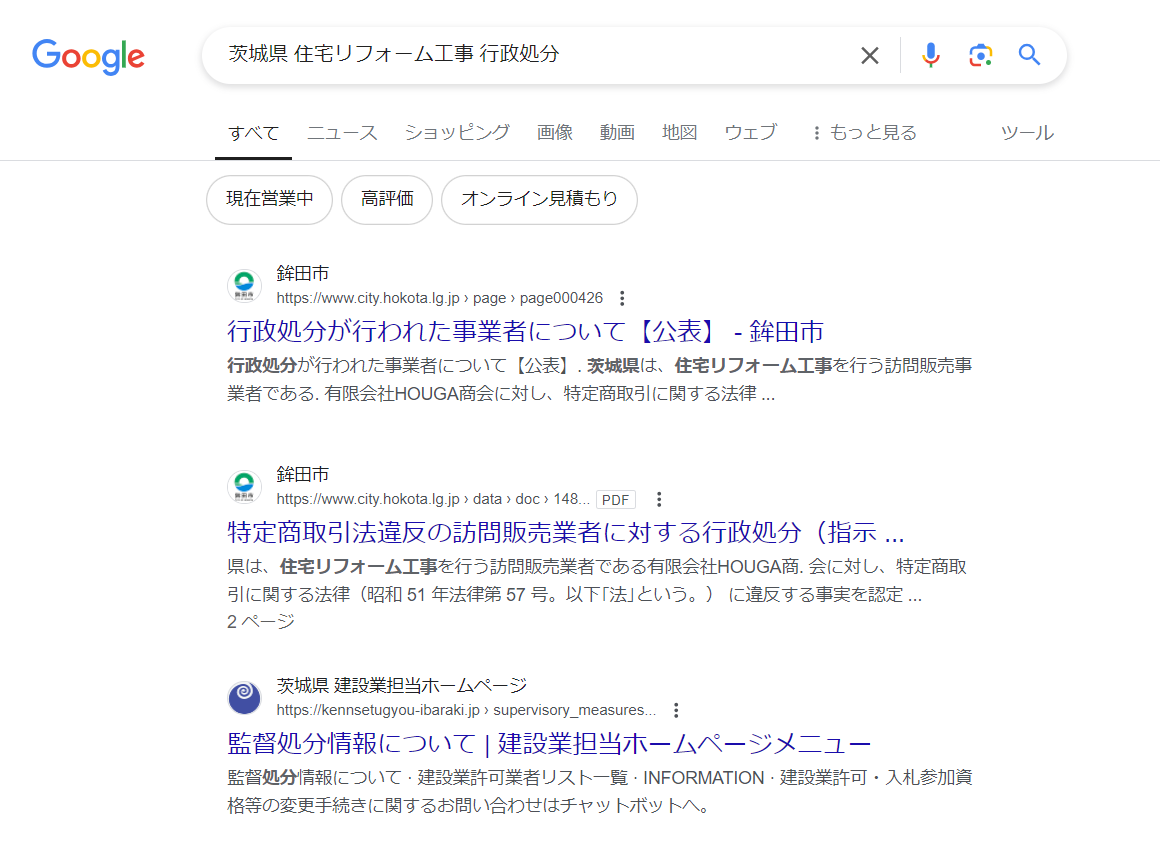This screenshot has height=858, width=1160.
Task: Open the 動画 results tab
Action: tap(617, 133)
